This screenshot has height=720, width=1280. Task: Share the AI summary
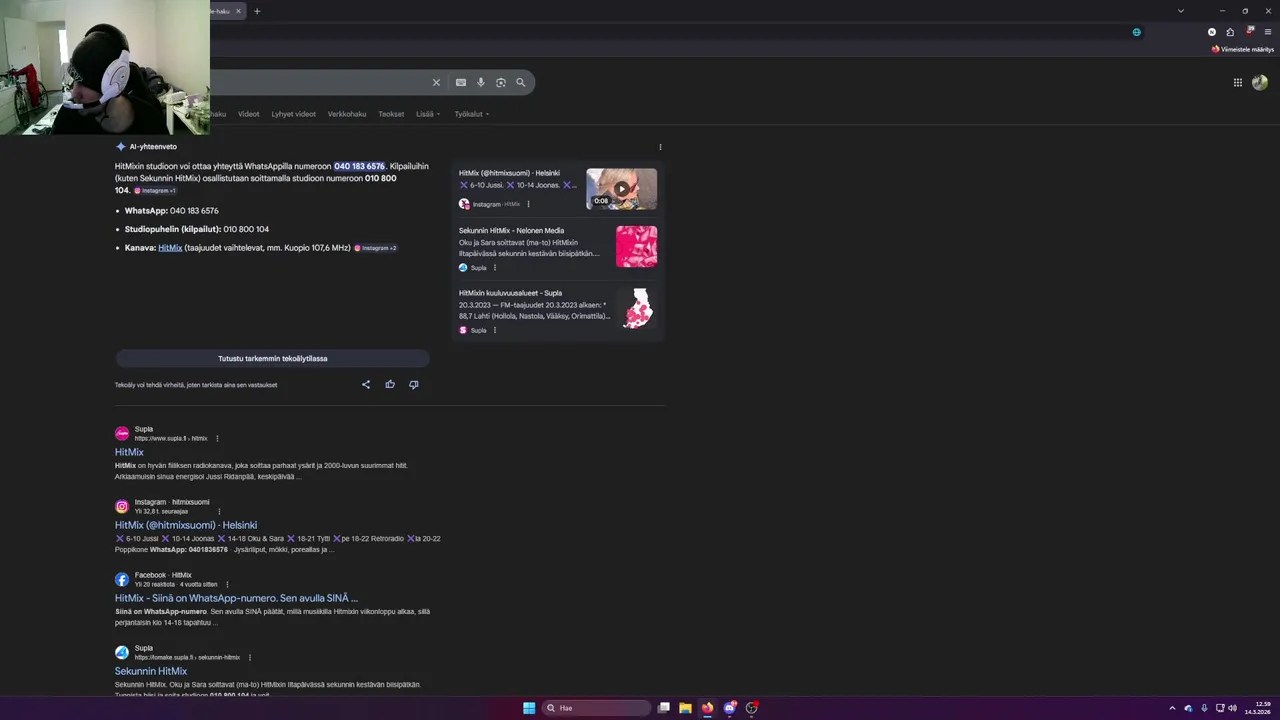tap(366, 384)
